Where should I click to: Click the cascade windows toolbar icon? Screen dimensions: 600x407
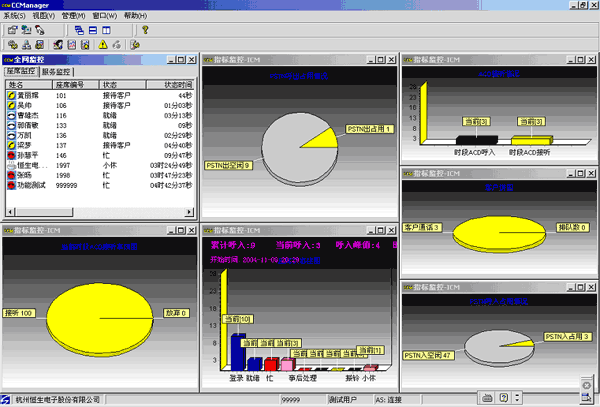[79, 31]
